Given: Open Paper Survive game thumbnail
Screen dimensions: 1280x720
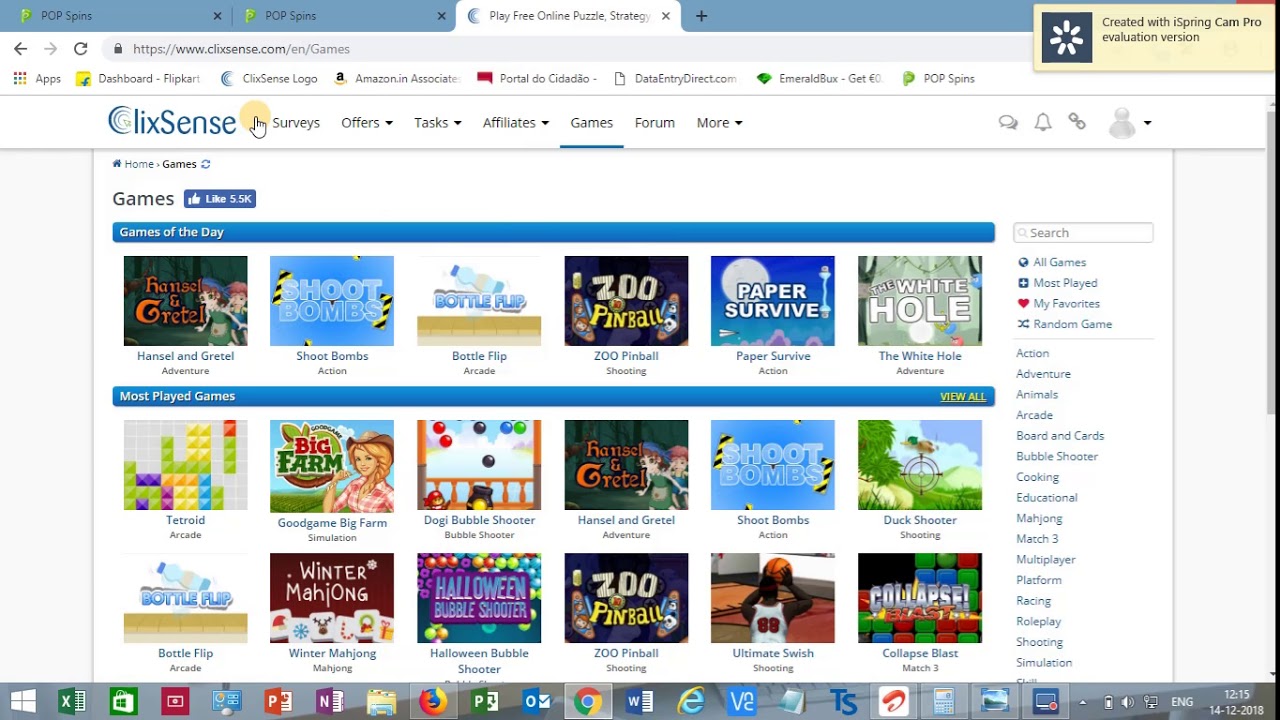Looking at the screenshot, I should (773, 301).
